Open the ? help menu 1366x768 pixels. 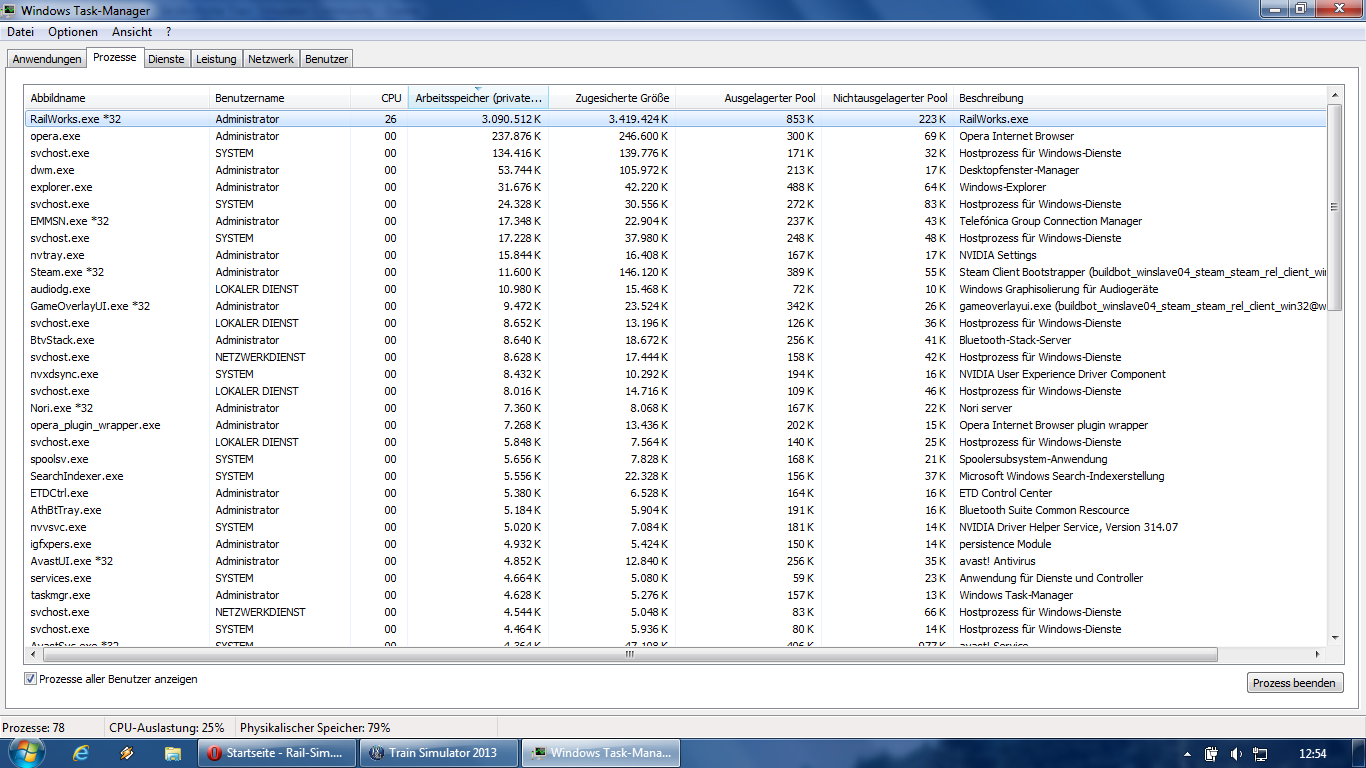169,32
